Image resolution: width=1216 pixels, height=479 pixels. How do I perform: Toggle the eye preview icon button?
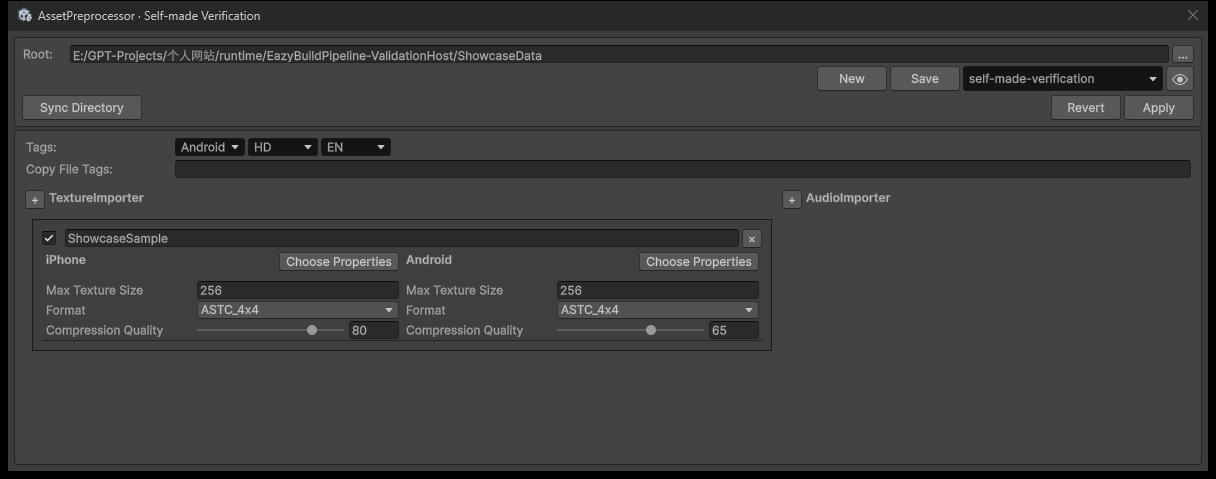click(x=1180, y=79)
